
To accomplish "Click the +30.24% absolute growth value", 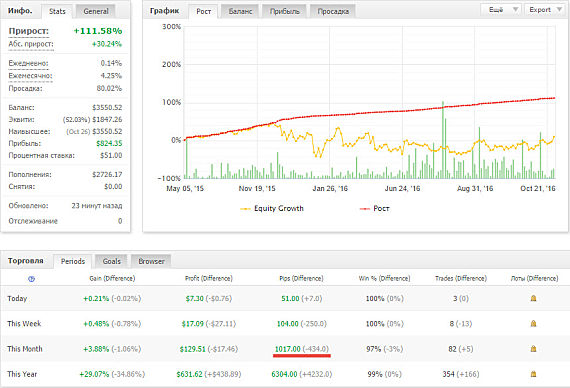I will pos(107,44).
